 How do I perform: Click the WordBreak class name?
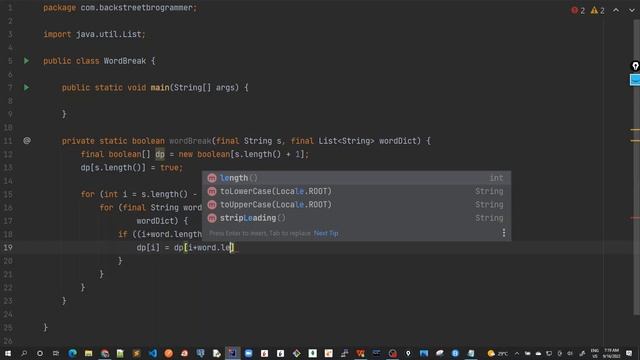124,61
